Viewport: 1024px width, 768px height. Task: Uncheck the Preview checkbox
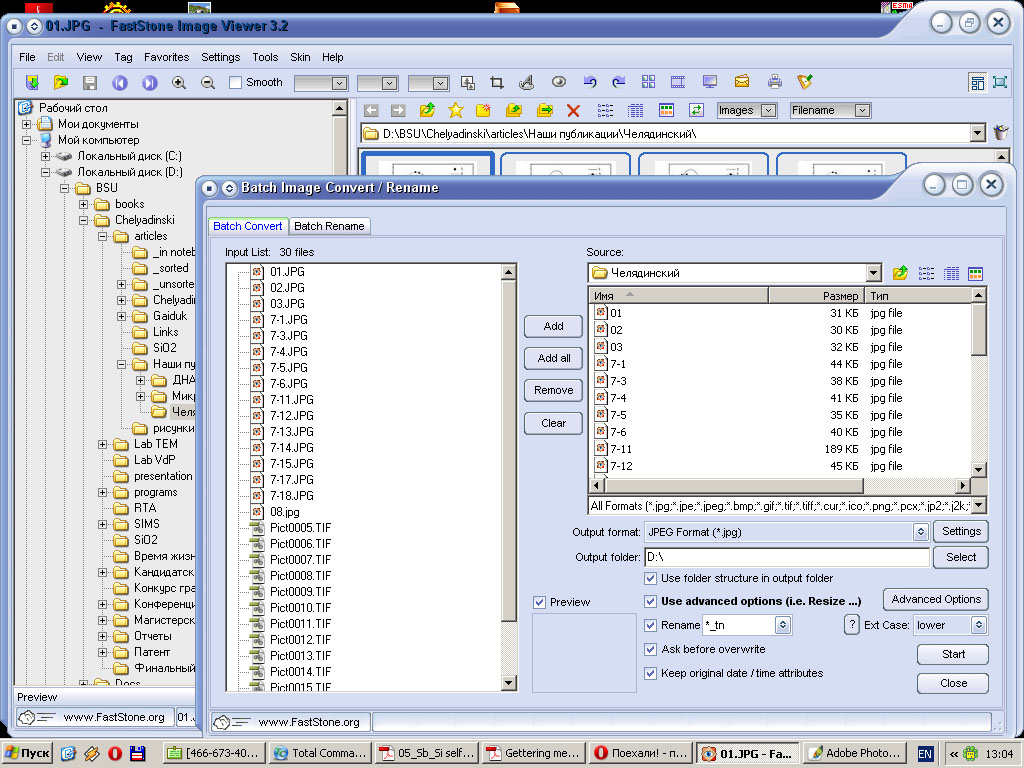tap(540, 602)
